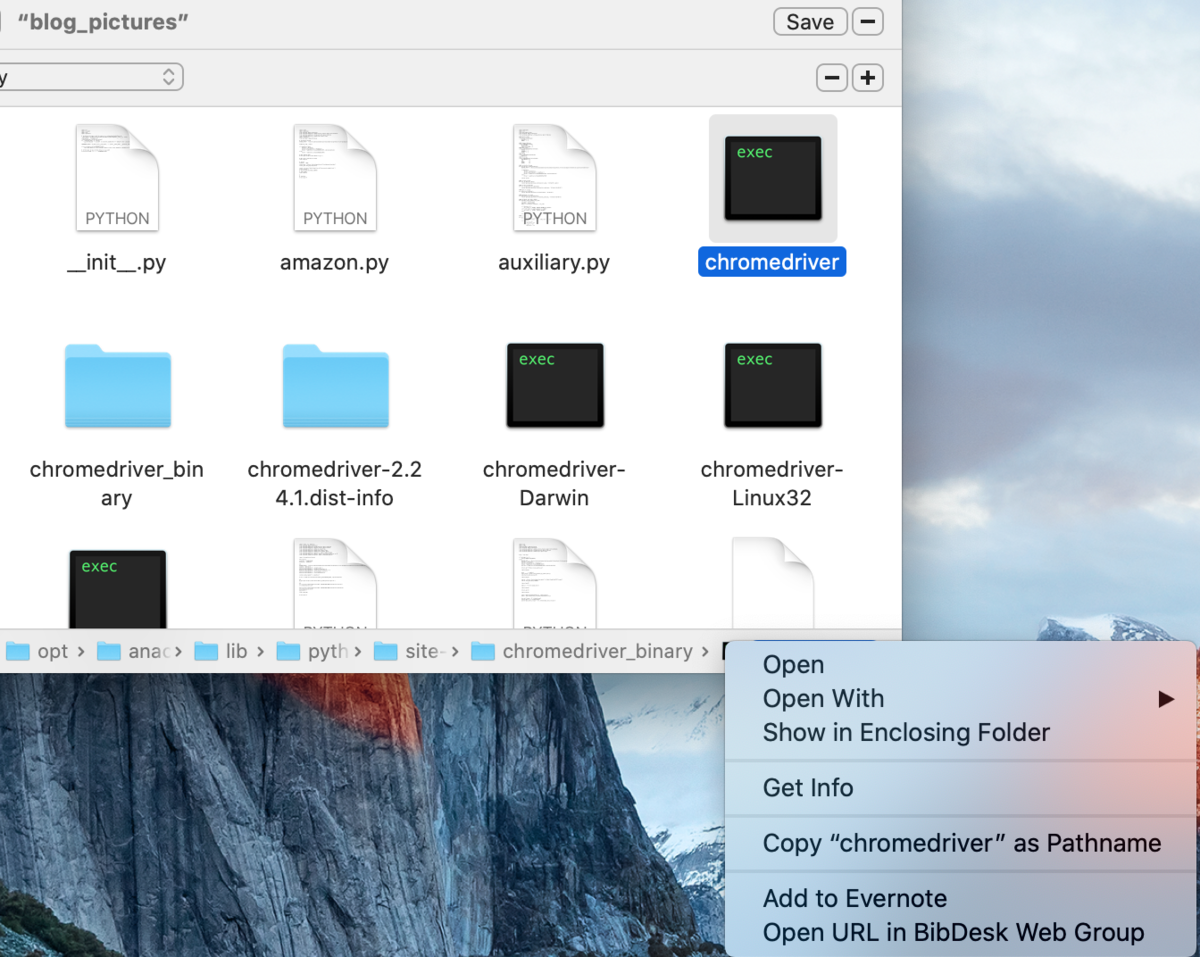Select the chromedriver-Darwin exec icon
This screenshot has height=957, width=1200.
coord(555,385)
